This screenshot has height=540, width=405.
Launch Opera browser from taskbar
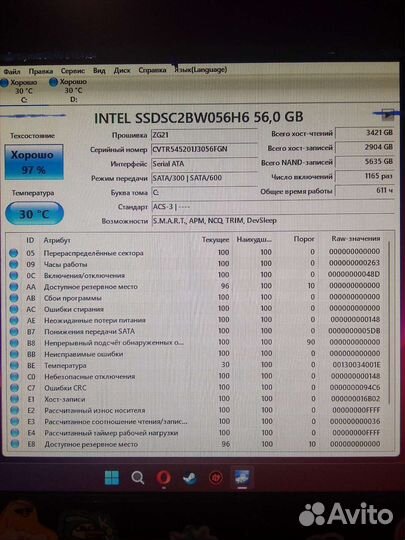coord(163,478)
